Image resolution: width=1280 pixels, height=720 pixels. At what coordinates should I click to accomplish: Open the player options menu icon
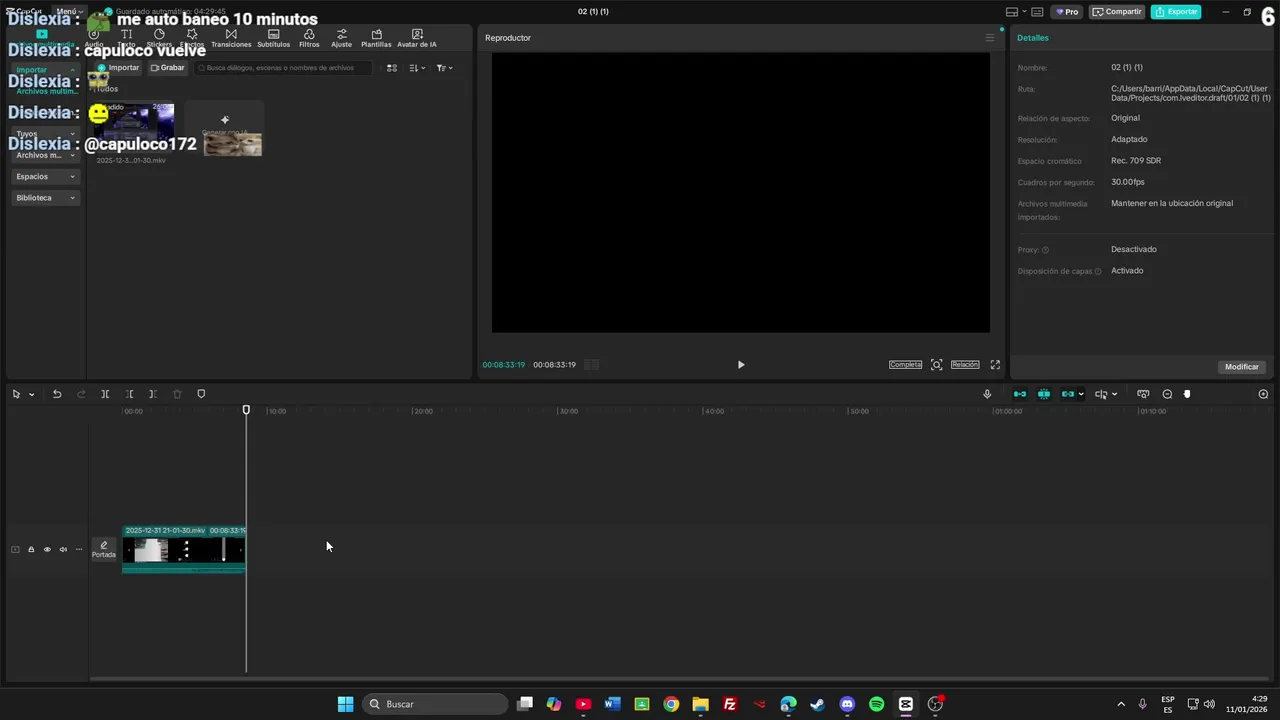click(x=990, y=38)
